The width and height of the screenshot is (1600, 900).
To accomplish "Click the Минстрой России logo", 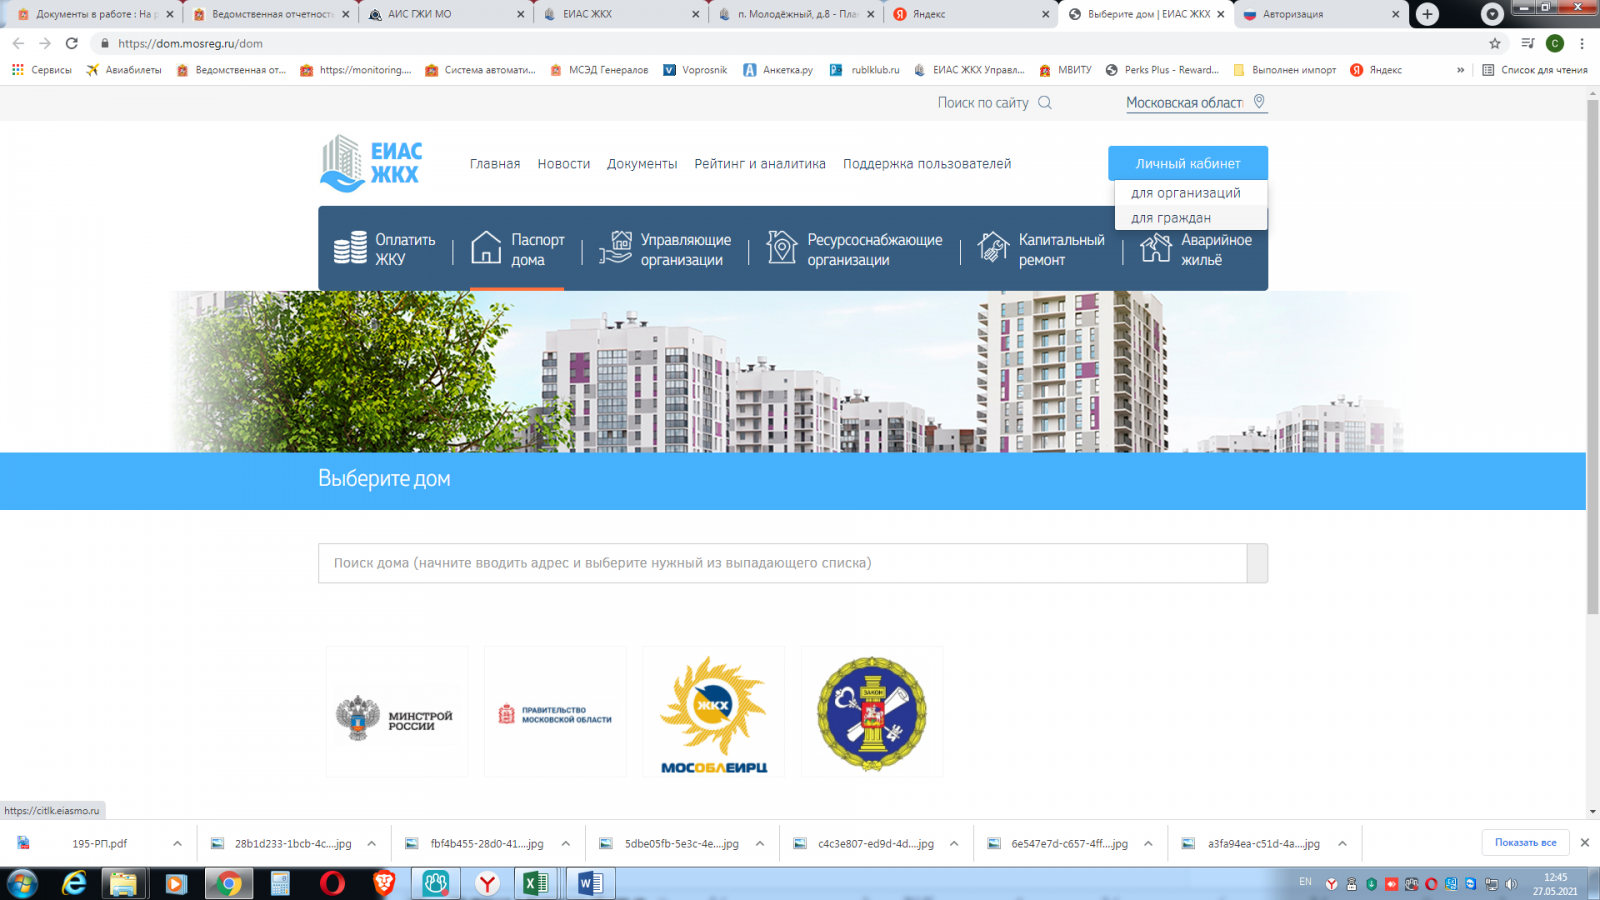I will [x=397, y=712].
